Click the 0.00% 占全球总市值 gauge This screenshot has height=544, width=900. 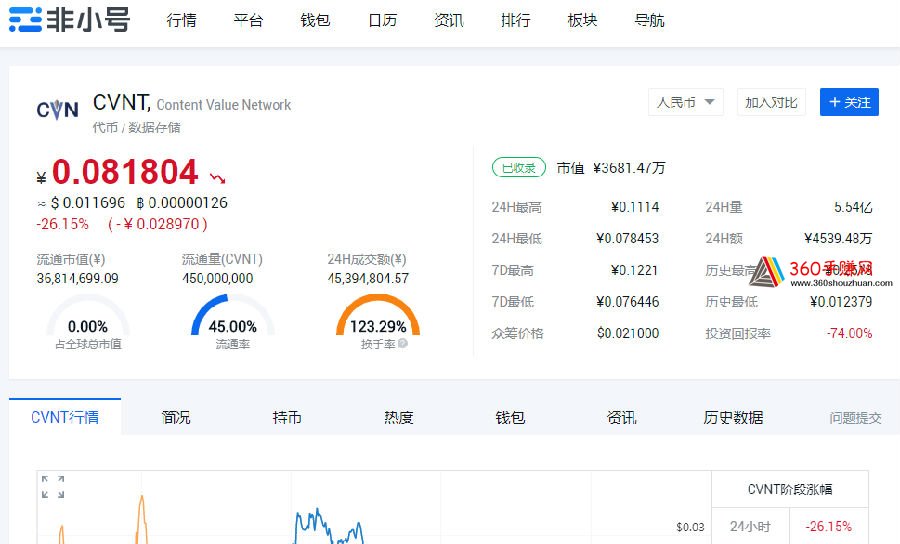pos(88,316)
